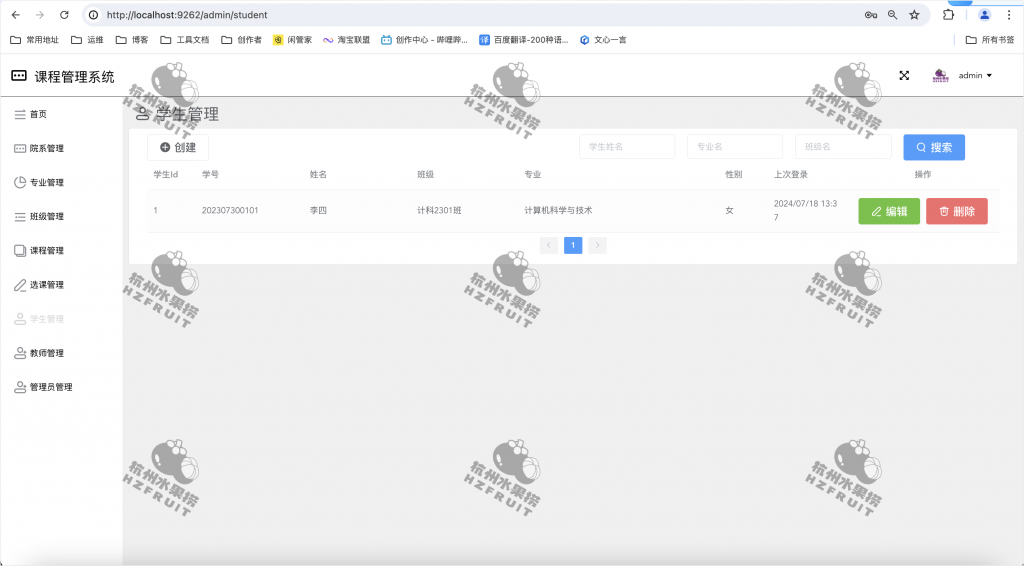Click the 专业 column header

click(x=533, y=174)
